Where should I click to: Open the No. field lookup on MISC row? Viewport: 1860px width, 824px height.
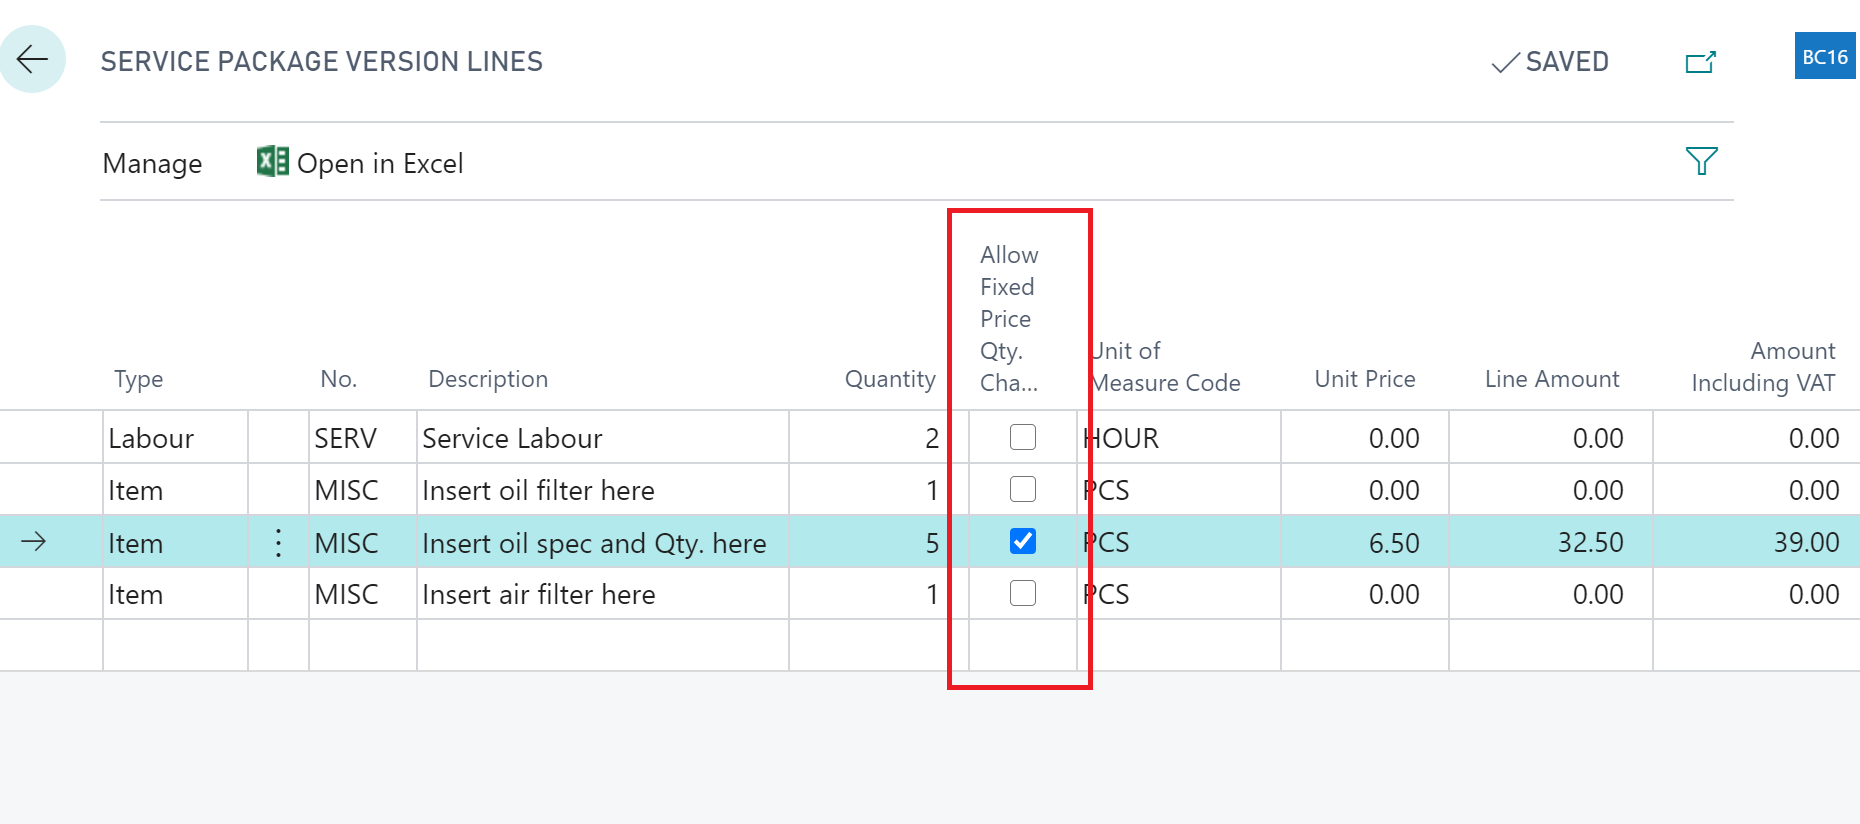coord(346,489)
